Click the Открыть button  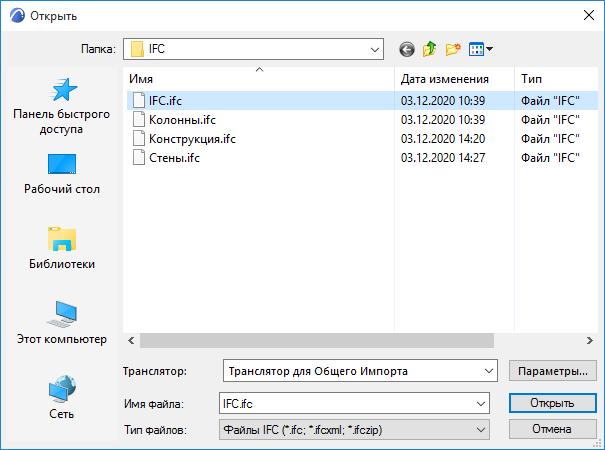553,403
